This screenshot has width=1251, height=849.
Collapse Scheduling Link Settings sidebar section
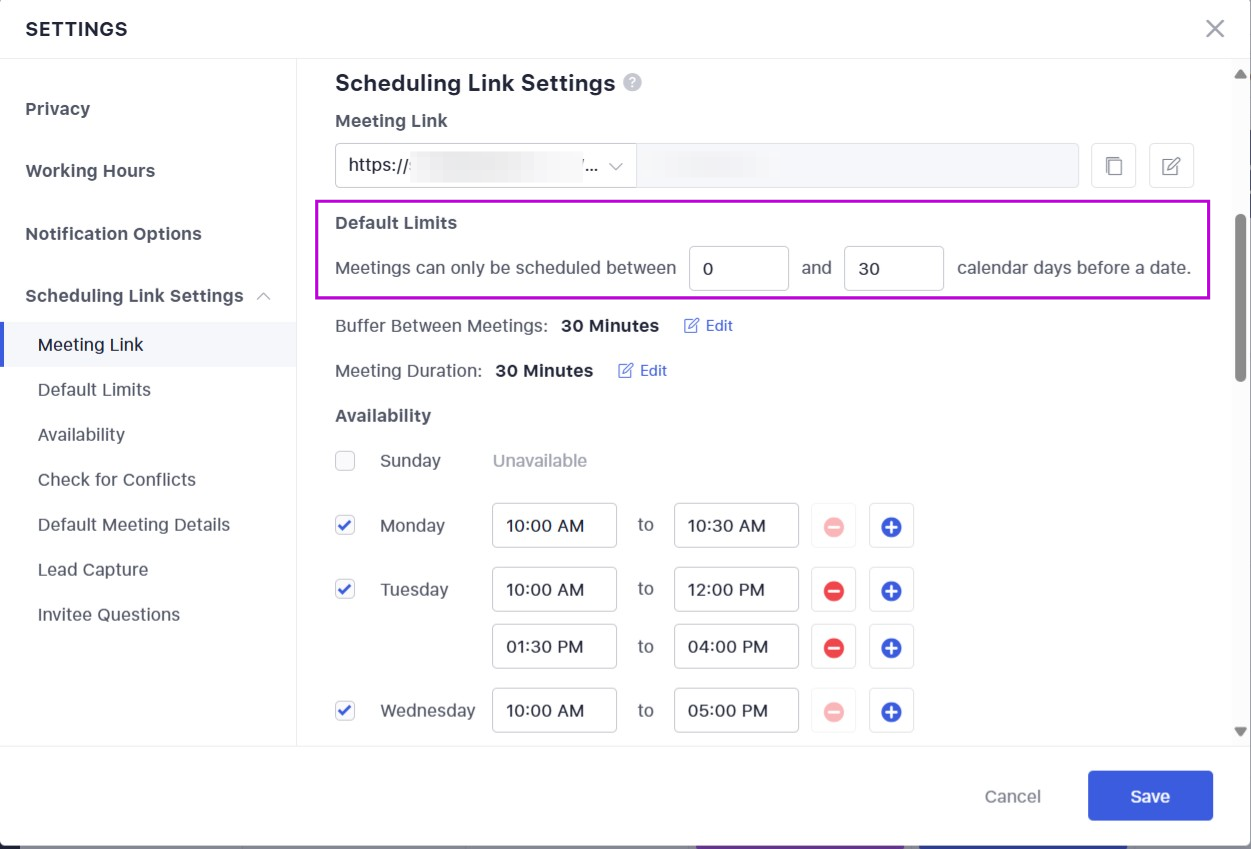[x=264, y=296]
